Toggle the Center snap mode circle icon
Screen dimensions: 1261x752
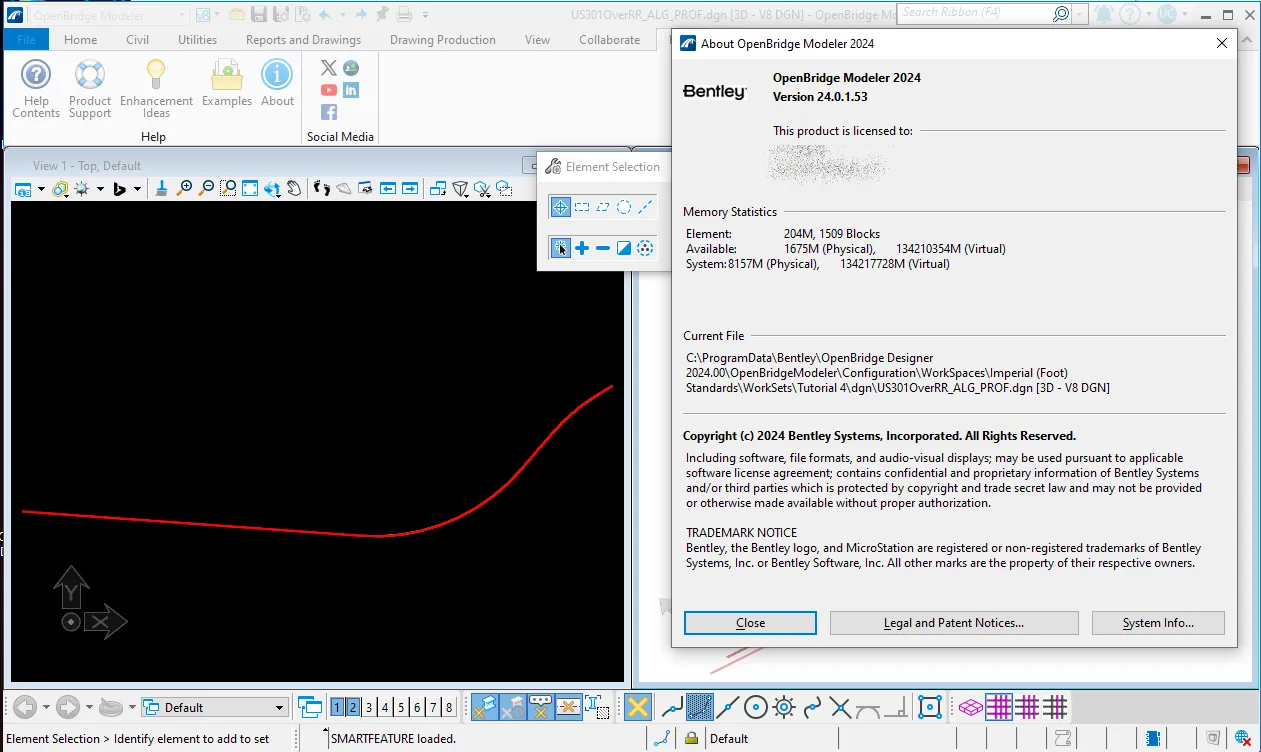[x=756, y=707]
